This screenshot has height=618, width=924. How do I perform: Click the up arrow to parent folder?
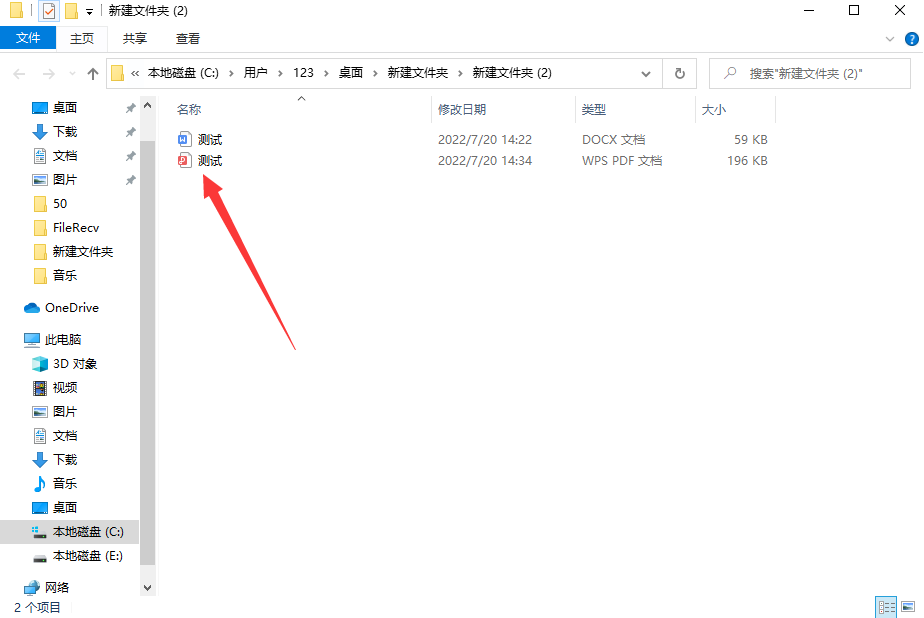pyautogui.click(x=92, y=73)
